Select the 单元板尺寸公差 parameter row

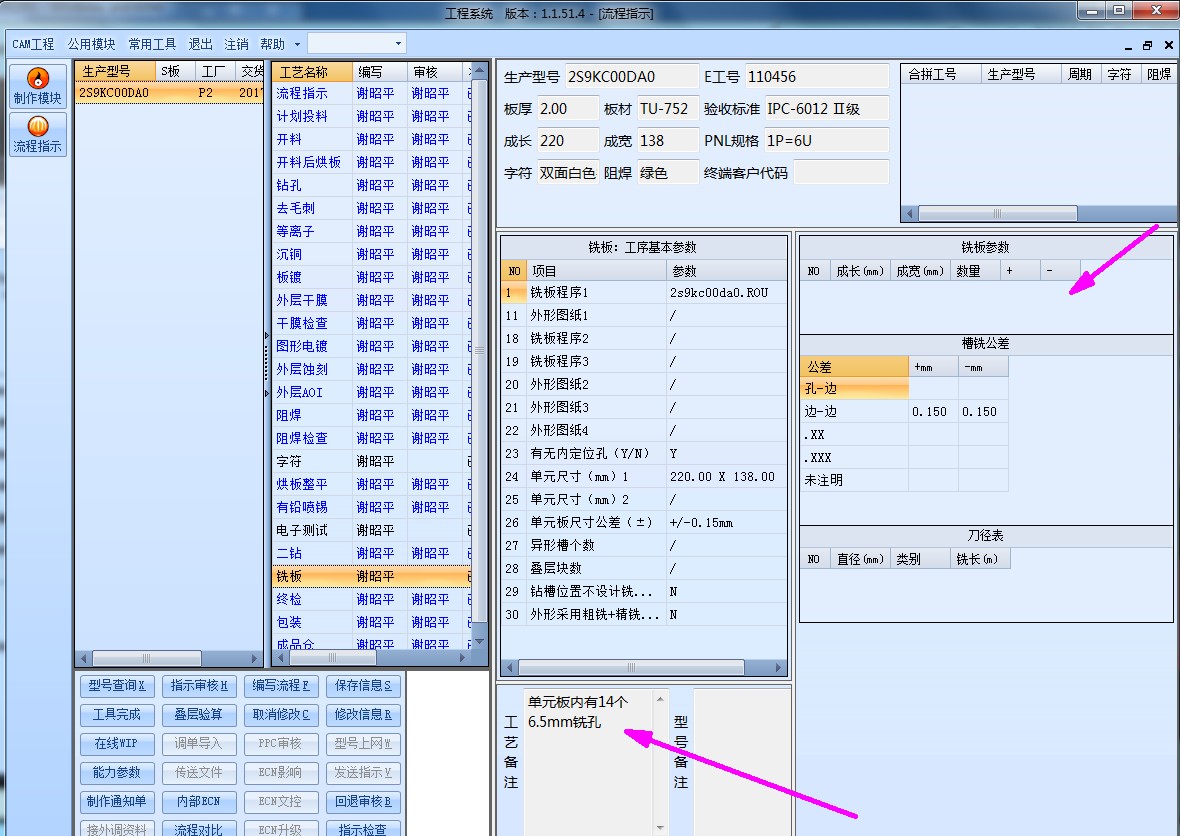tap(644, 522)
